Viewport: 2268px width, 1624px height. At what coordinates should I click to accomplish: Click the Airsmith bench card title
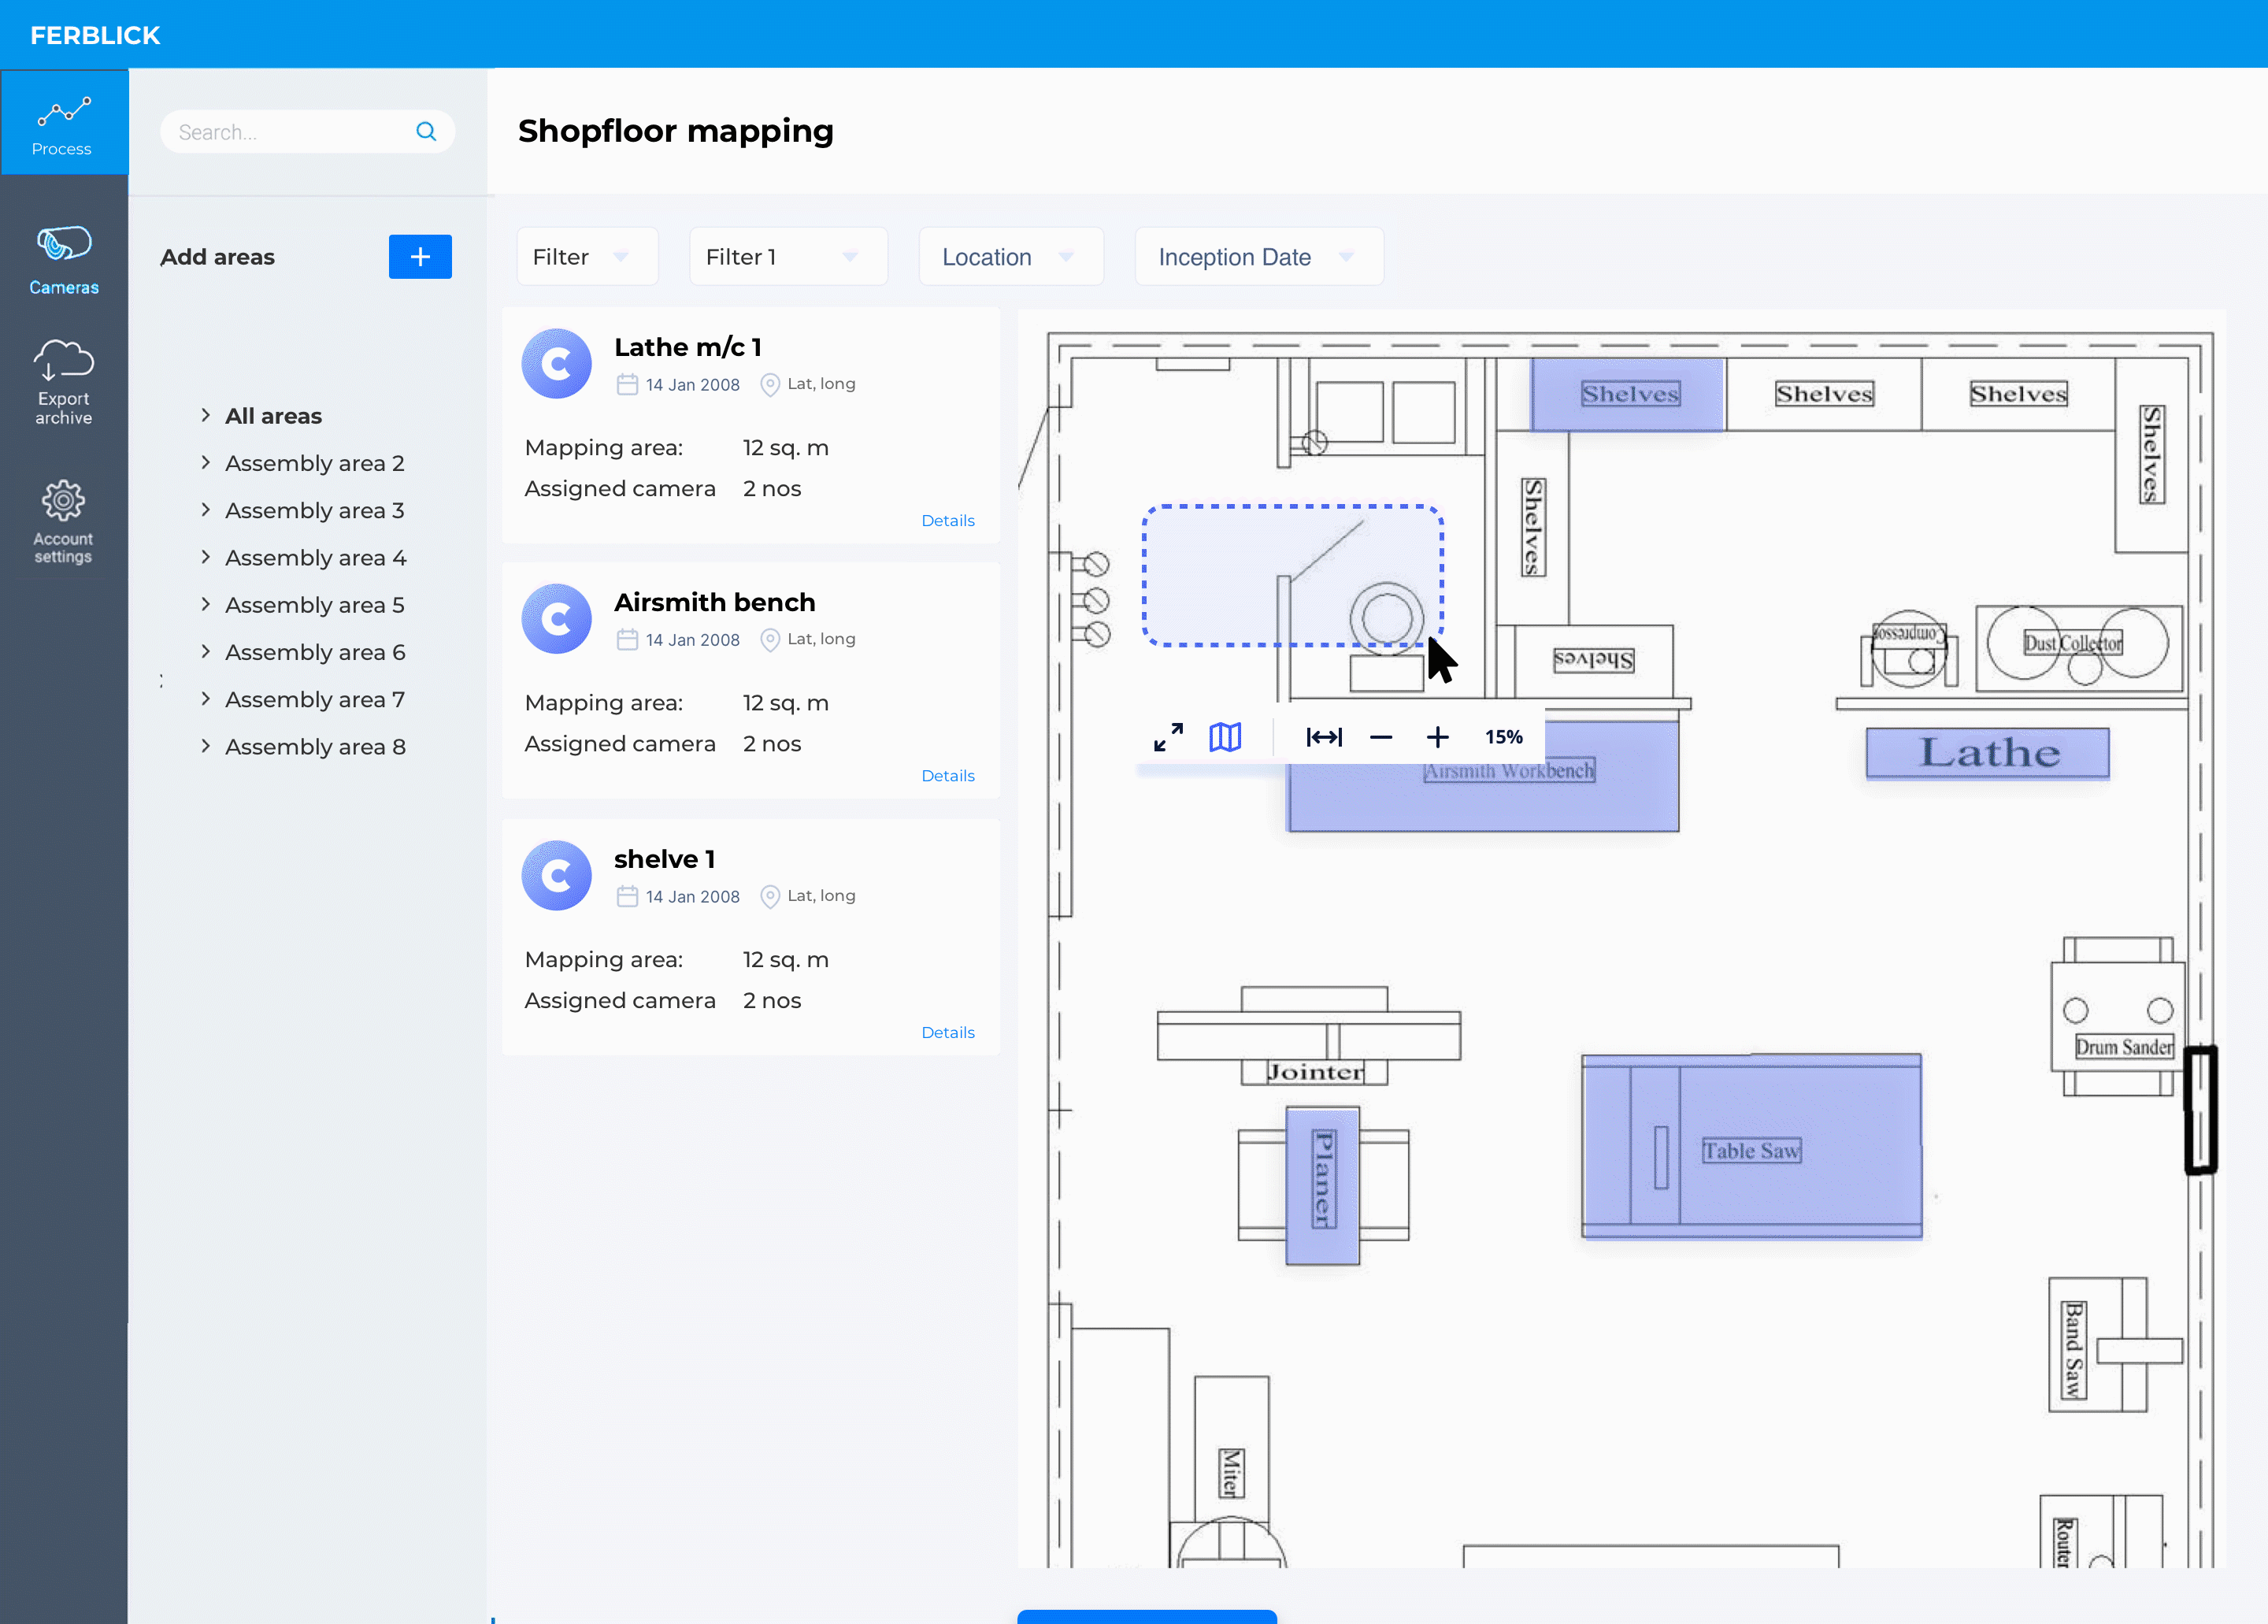click(715, 602)
